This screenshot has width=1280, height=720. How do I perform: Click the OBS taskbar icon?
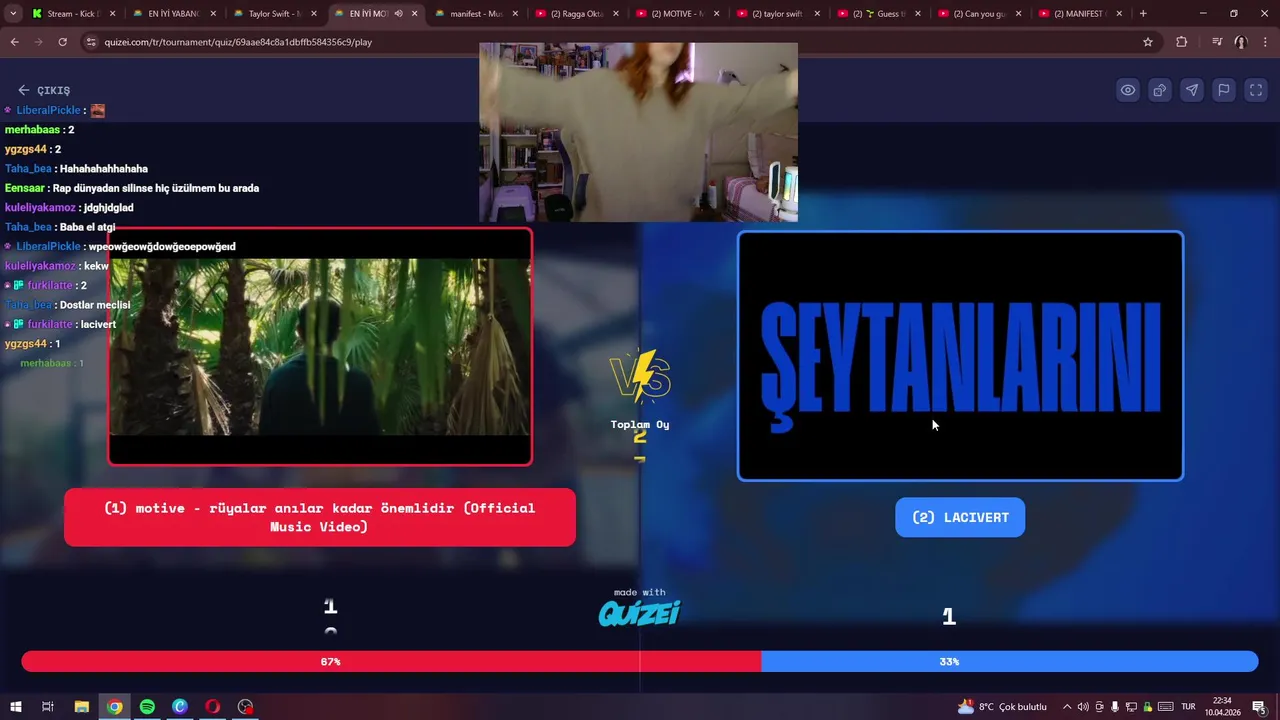pyautogui.click(x=246, y=707)
